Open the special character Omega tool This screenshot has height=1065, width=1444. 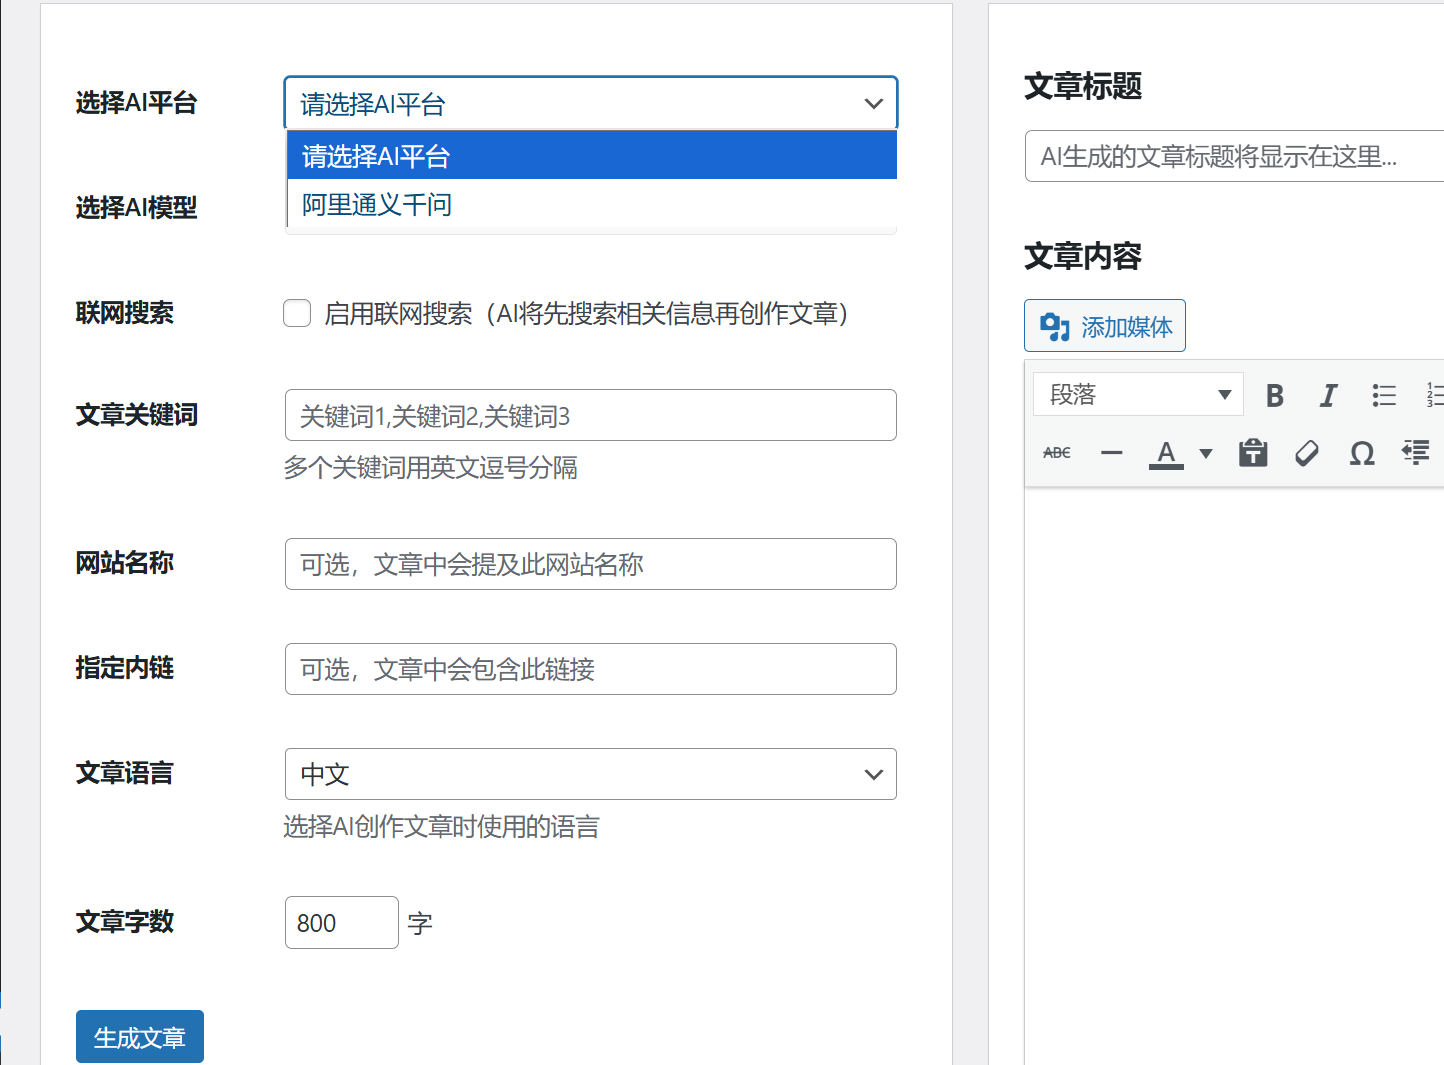tap(1362, 453)
